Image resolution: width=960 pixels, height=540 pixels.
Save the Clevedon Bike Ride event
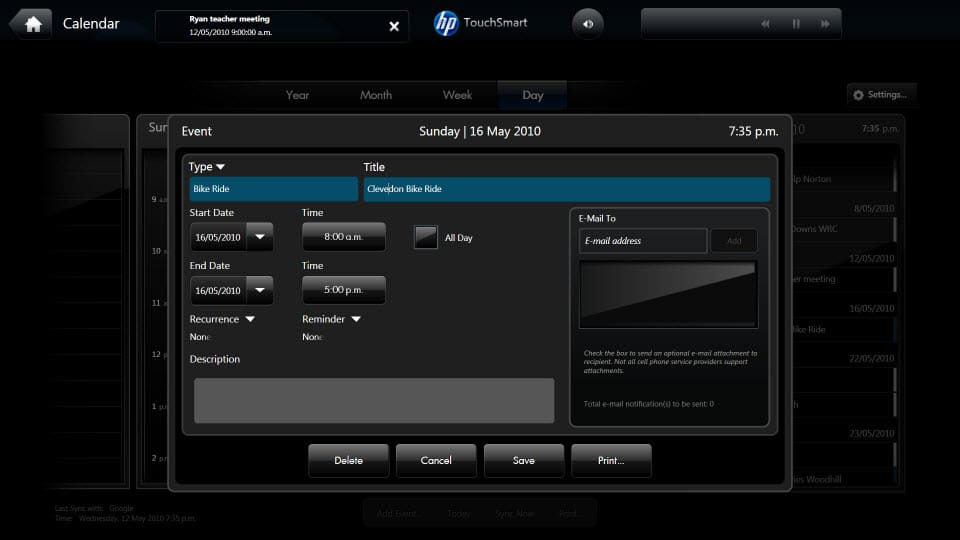[x=523, y=460]
